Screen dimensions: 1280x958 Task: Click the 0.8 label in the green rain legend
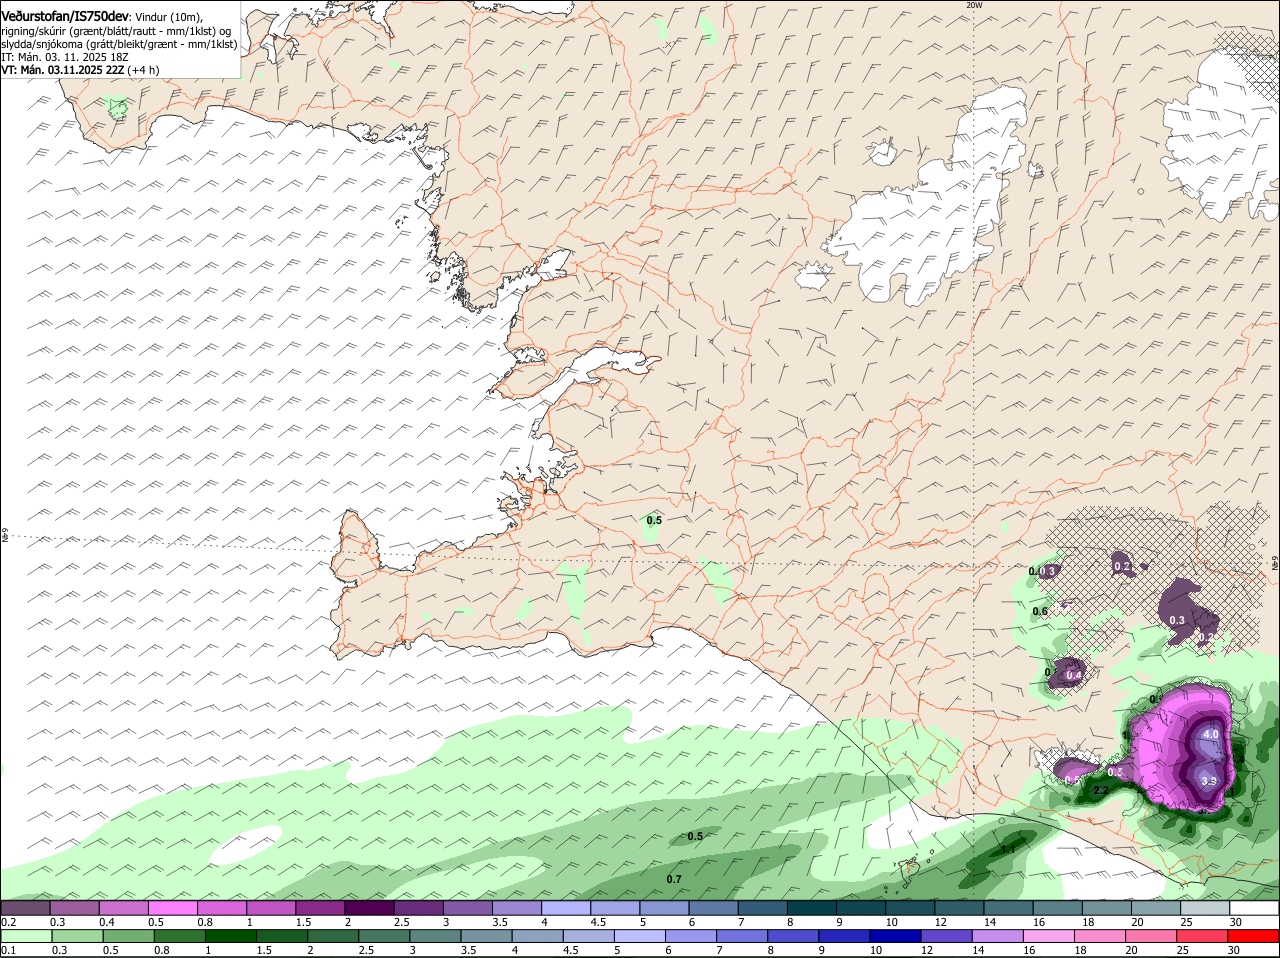click(161, 950)
